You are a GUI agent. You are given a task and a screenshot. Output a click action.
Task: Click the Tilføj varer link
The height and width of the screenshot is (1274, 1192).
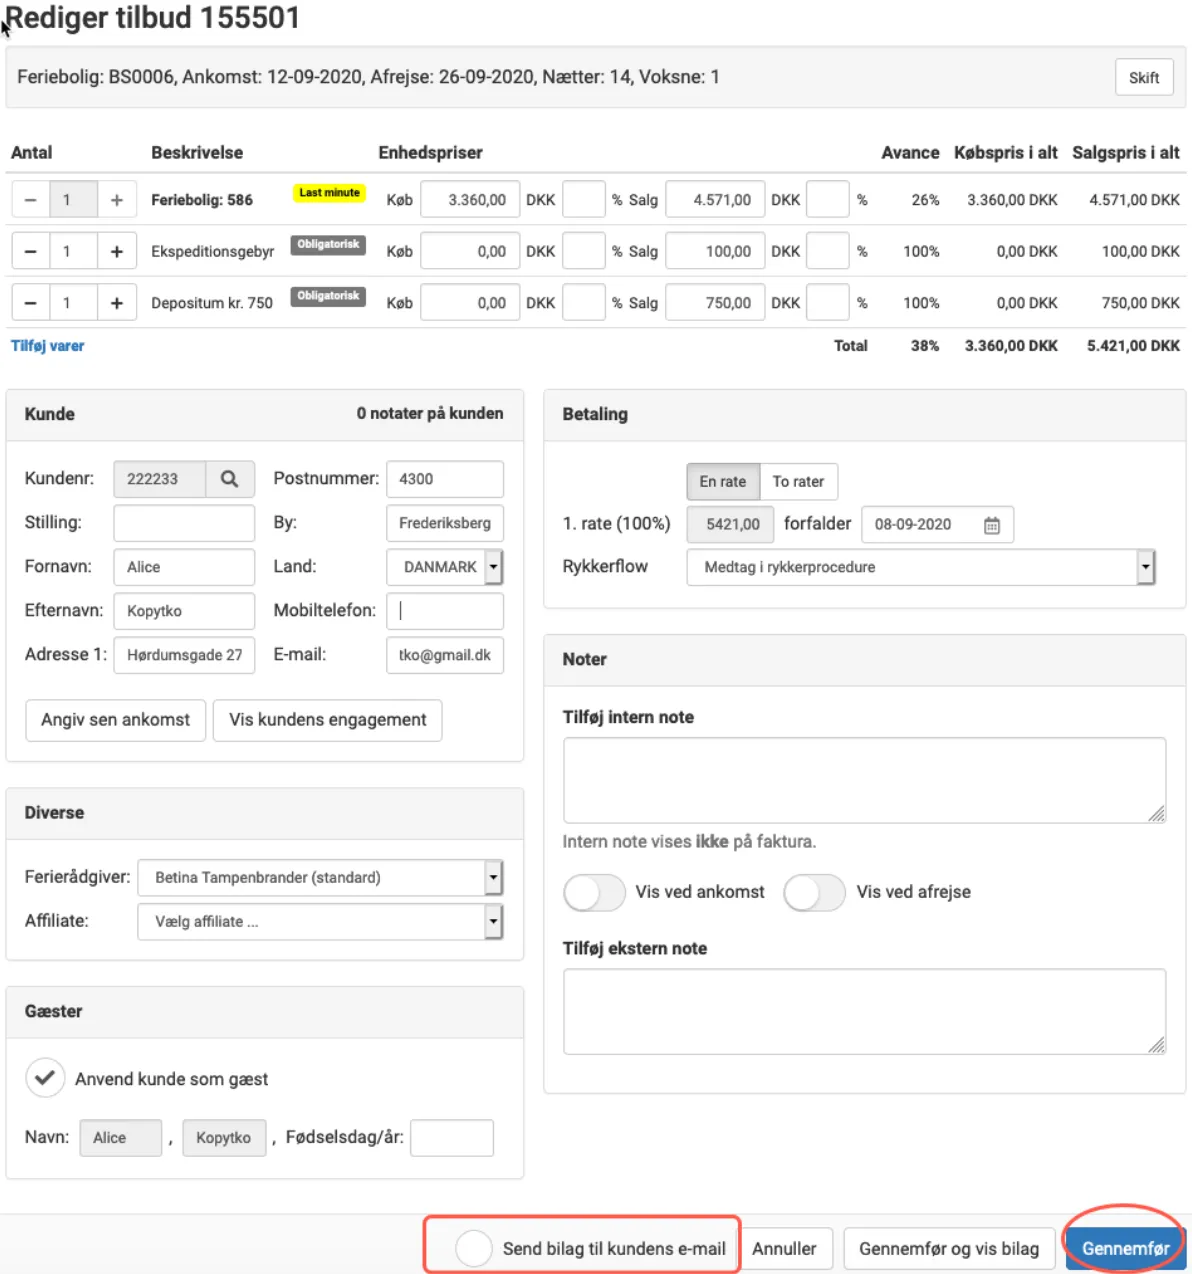tap(48, 346)
